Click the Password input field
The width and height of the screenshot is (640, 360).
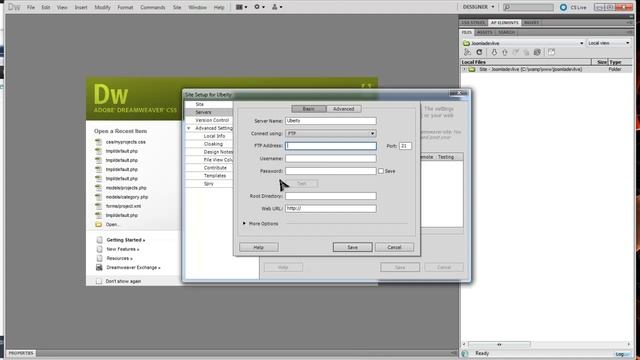(331, 171)
